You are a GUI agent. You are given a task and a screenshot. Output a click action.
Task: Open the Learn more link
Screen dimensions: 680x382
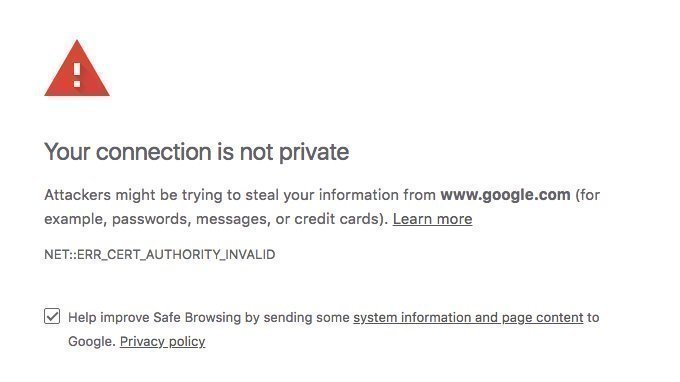point(432,219)
